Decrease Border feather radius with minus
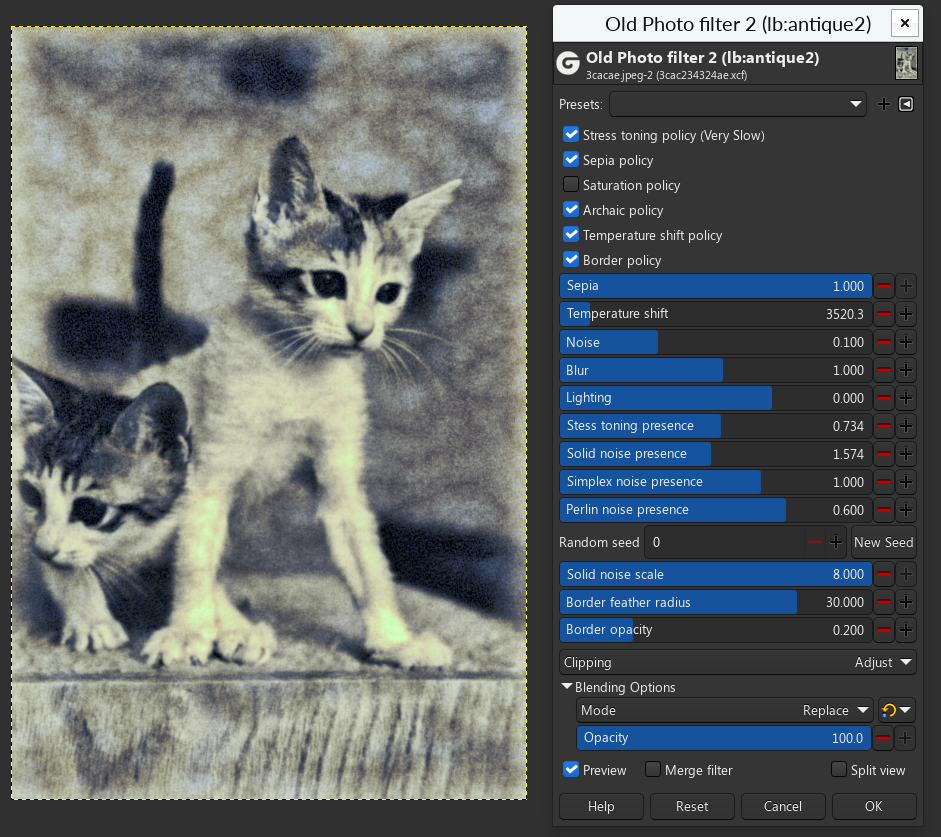This screenshot has width=941, height=837. coord(884,602)
